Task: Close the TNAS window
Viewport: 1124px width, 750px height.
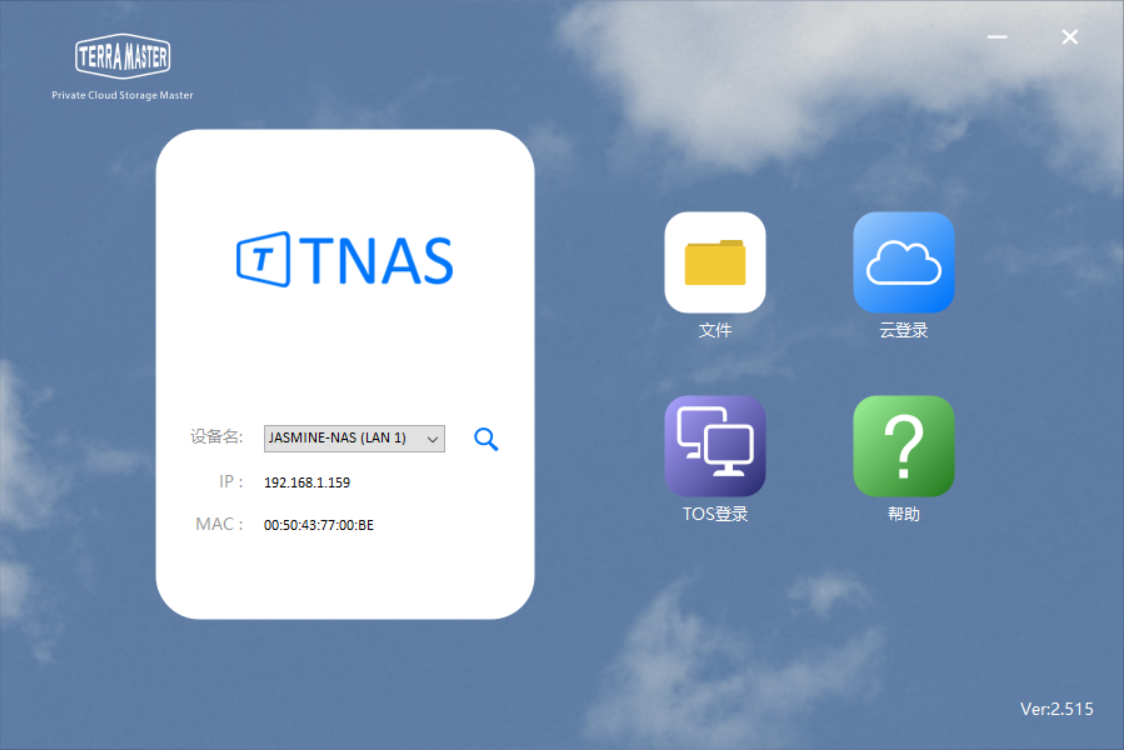Action: 1070,37
